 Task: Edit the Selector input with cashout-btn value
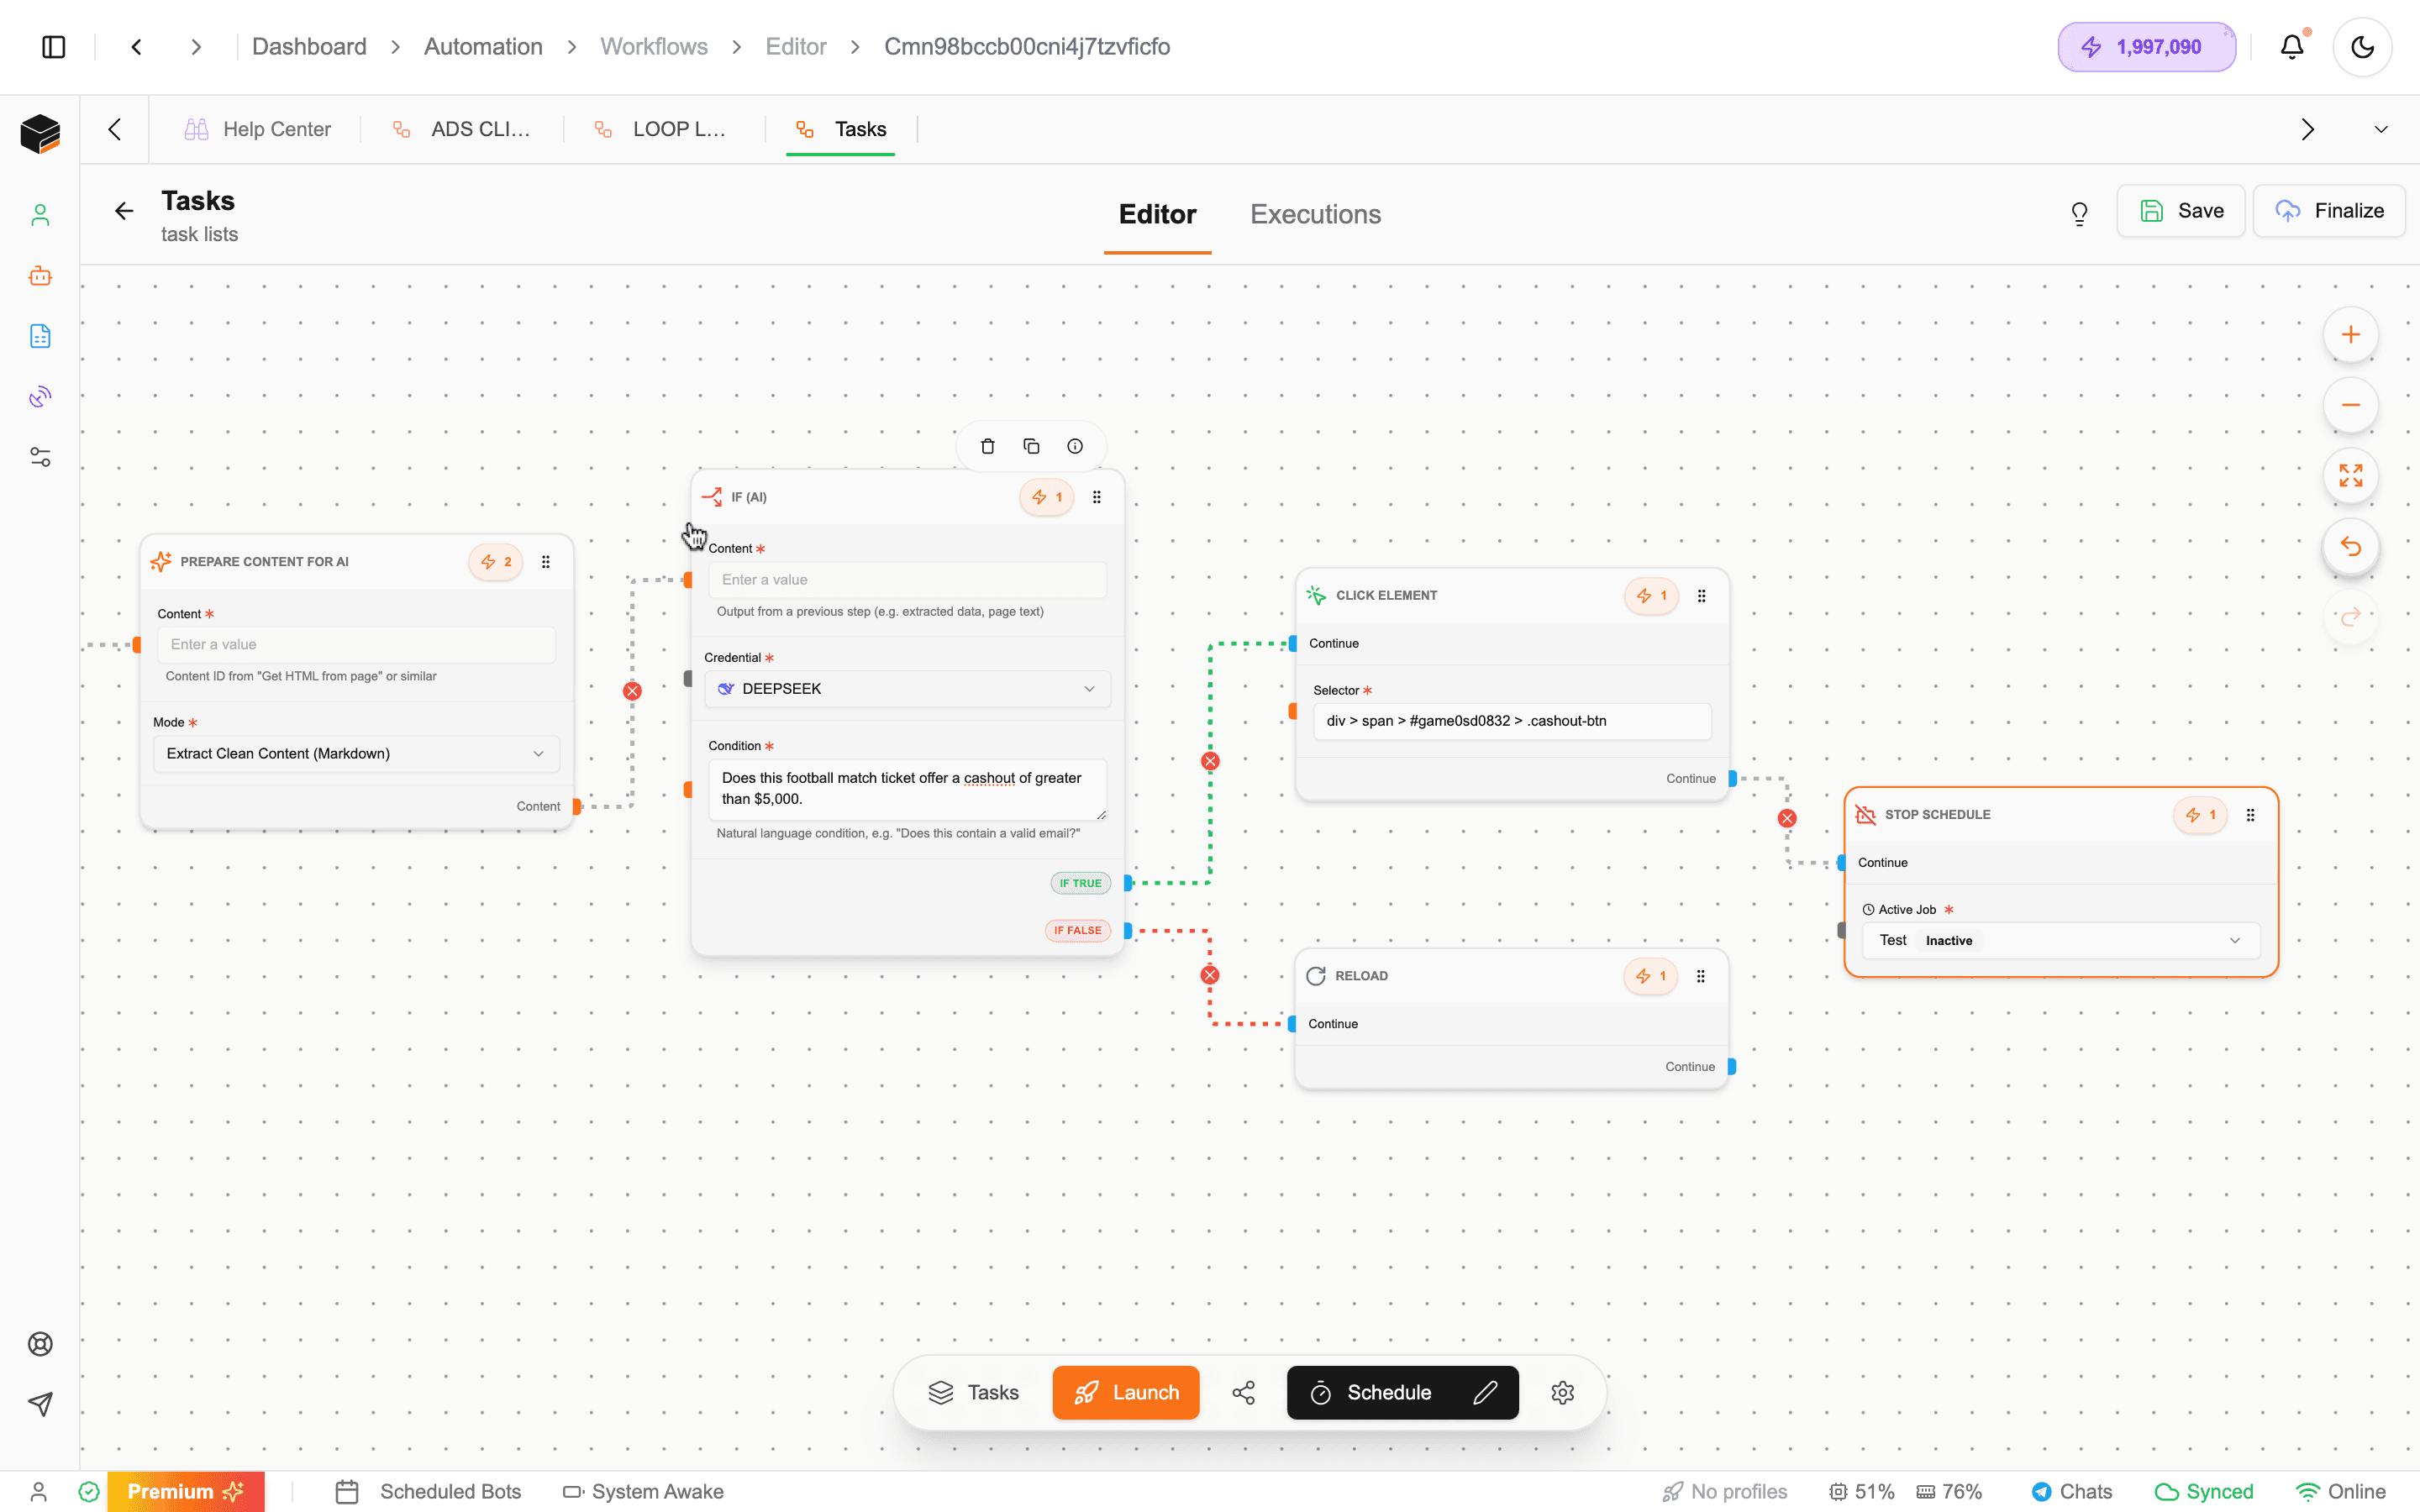[x=1511, y=720]
